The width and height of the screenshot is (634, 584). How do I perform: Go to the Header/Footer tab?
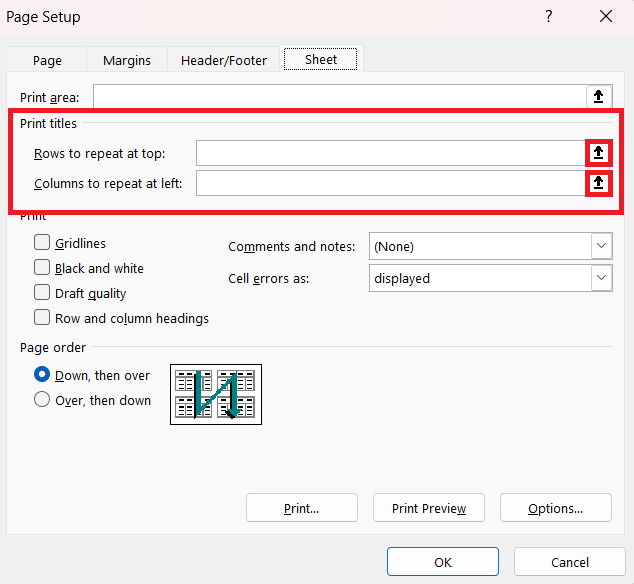pyautogui.click(x=224, y=60)
